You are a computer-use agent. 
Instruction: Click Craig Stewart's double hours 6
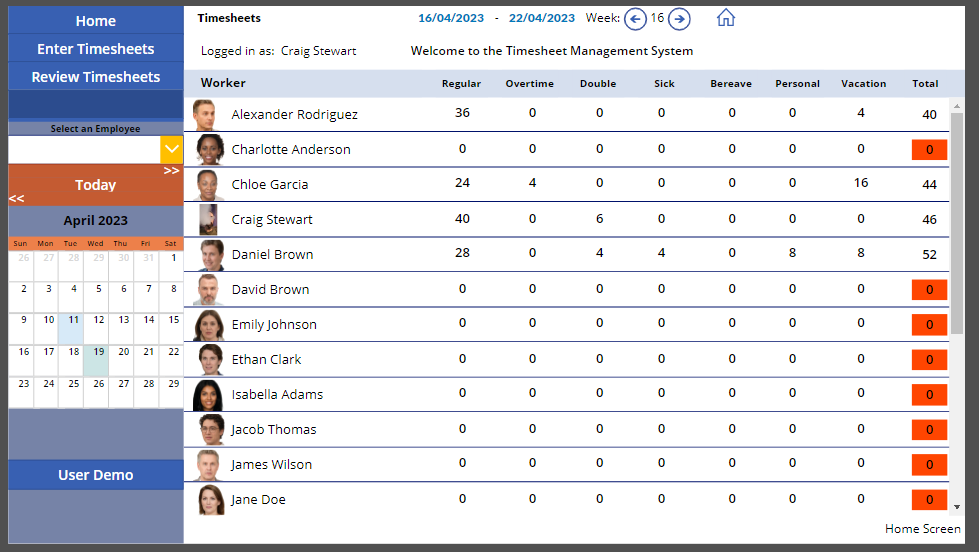click(599, 219)
